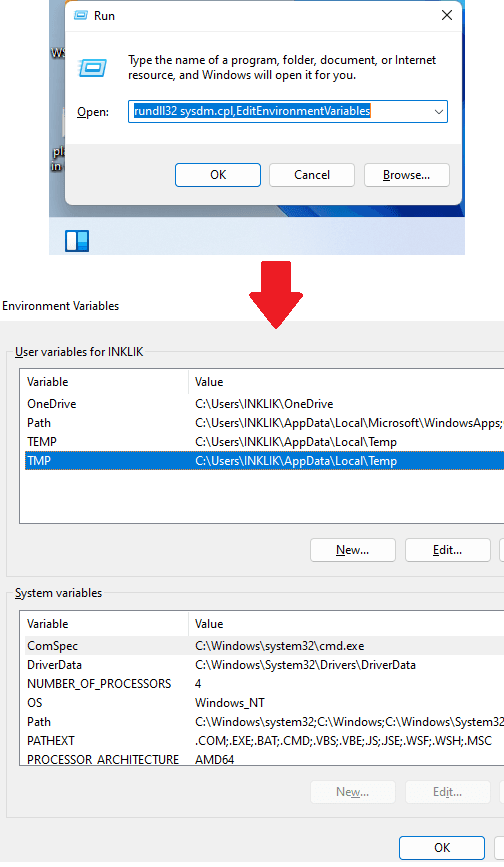
Task: Select the system Path variable row
Action: point(264,722)
